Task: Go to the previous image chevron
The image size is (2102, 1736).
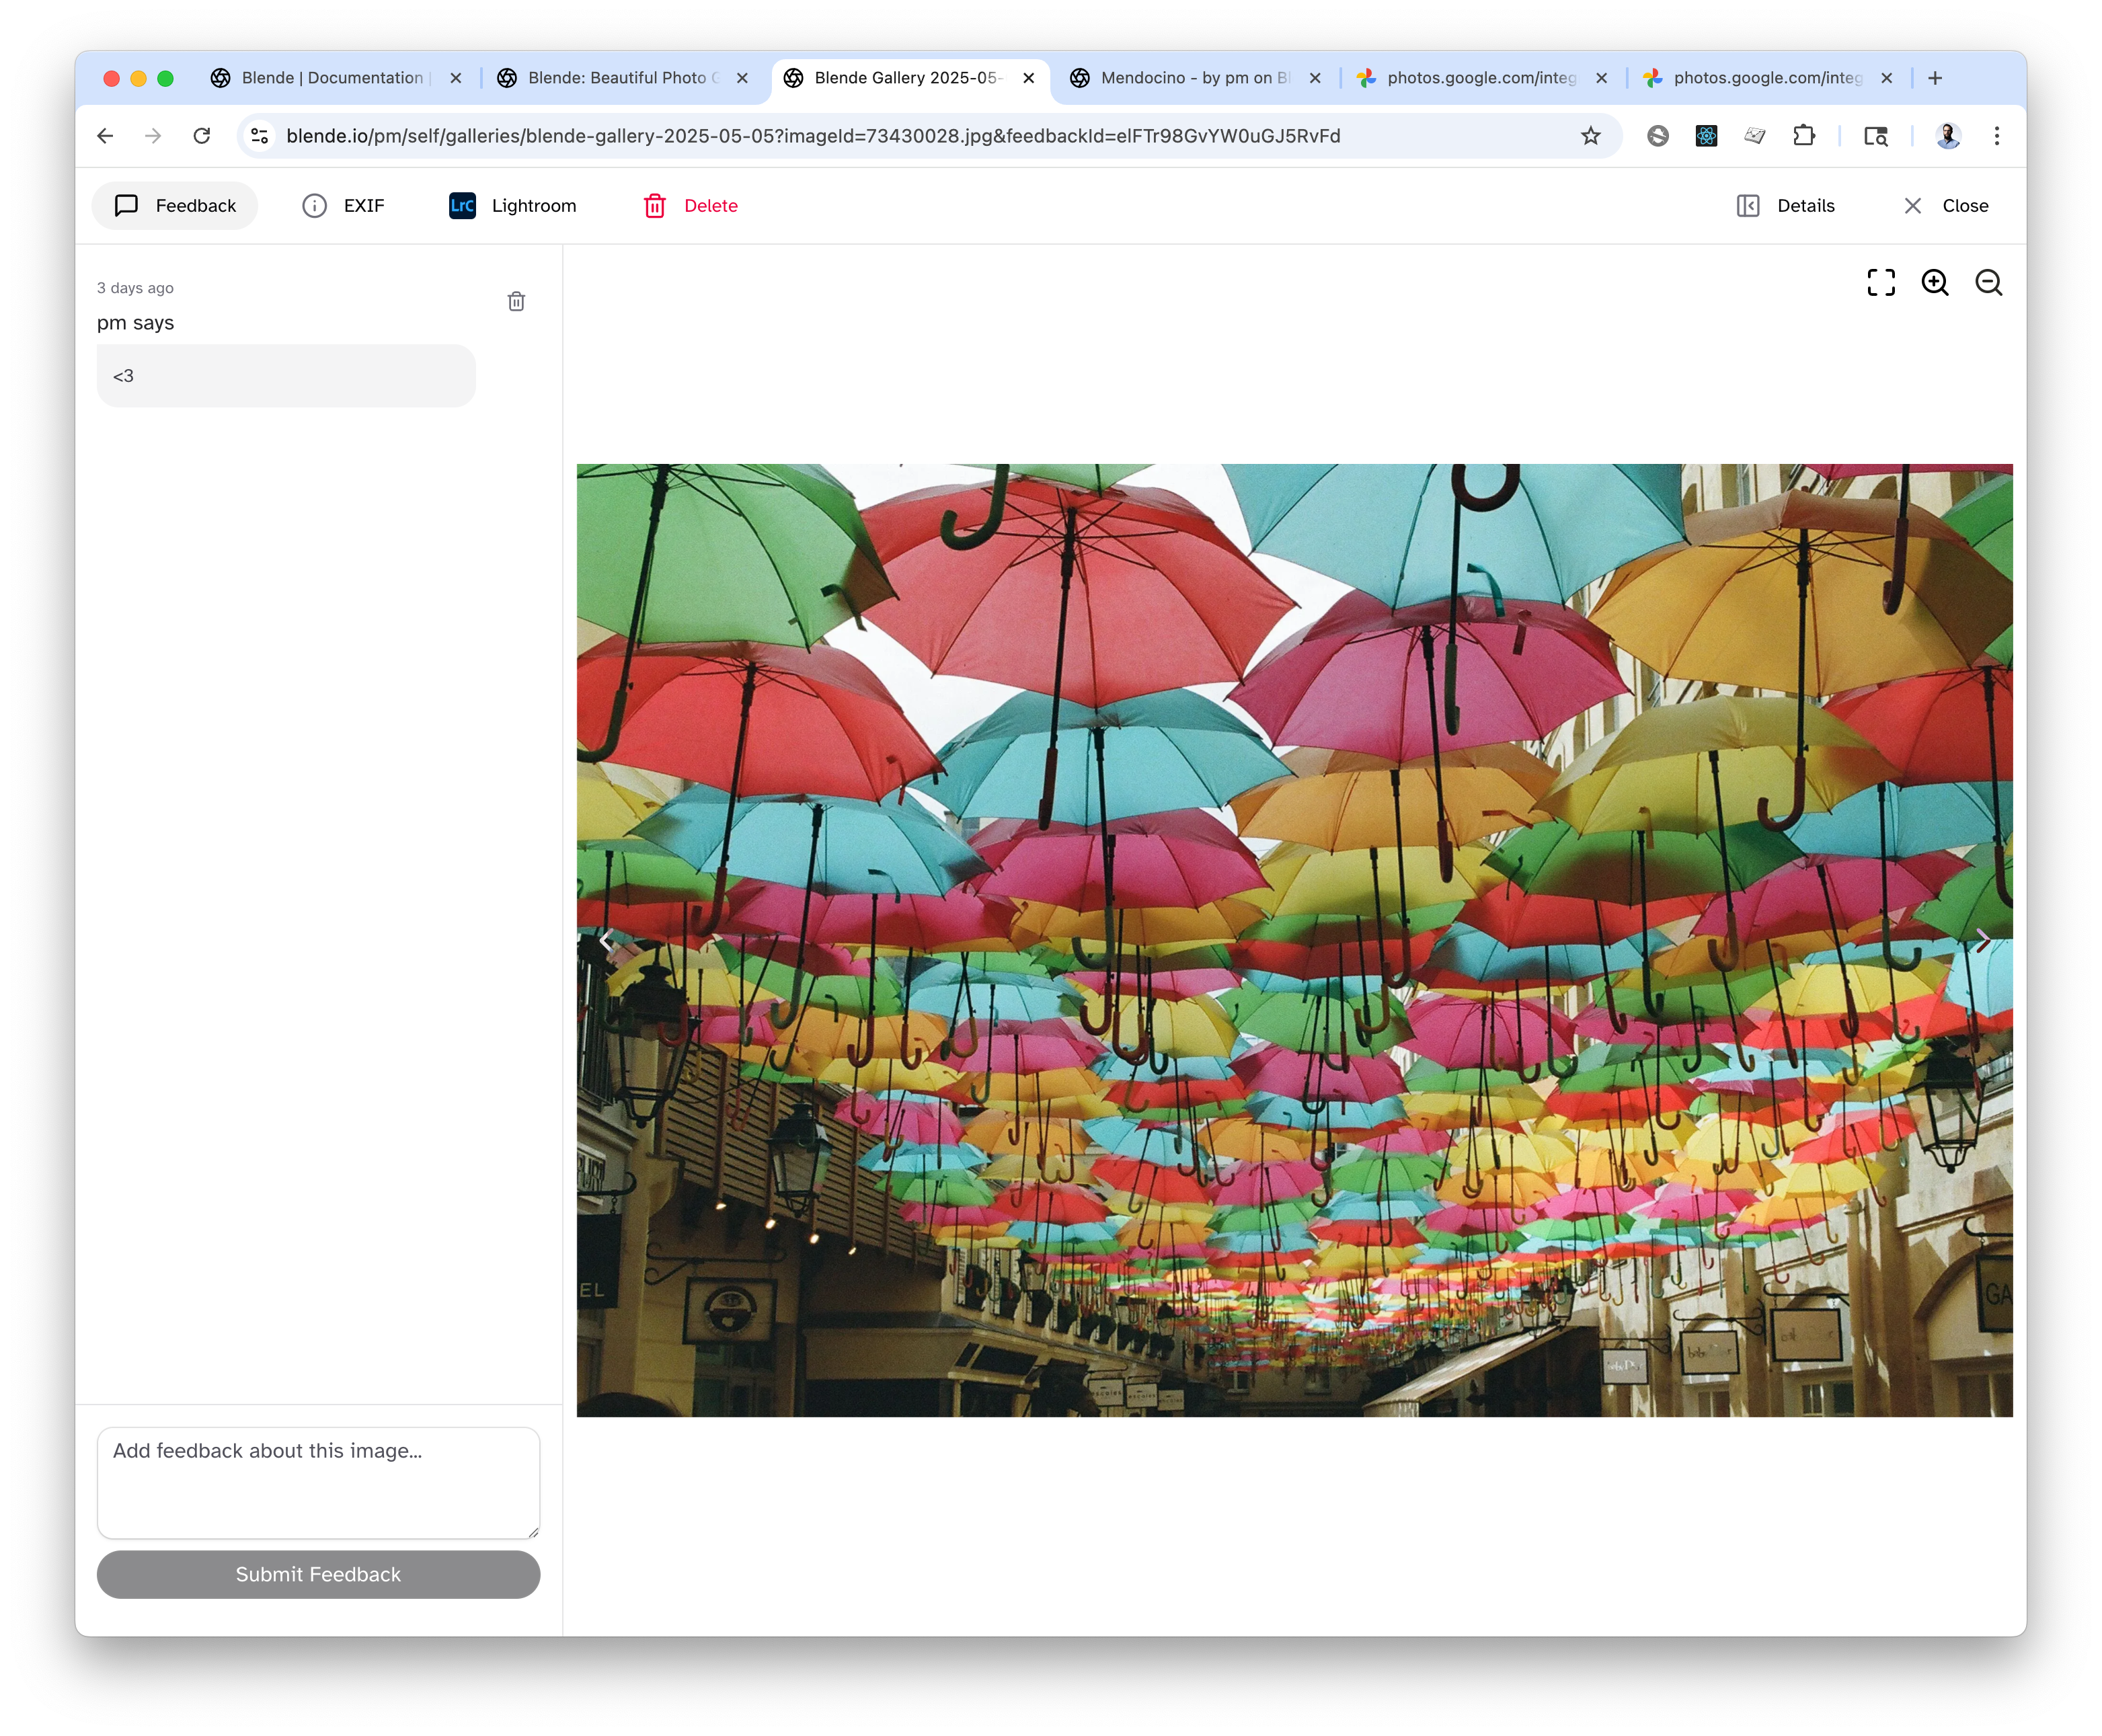Action: click(x=606, y=940)
